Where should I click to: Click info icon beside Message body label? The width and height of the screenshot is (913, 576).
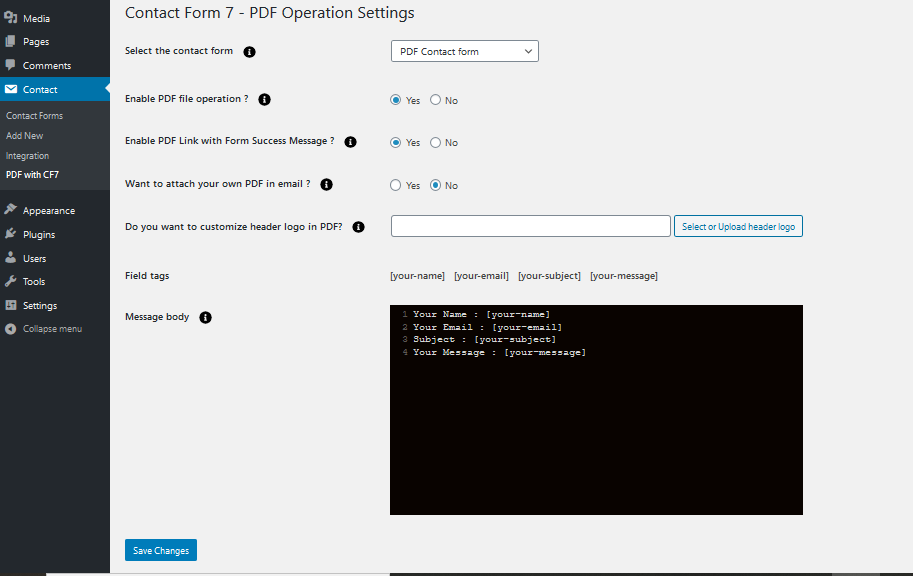pyautogui.click(x=206, y=318)
